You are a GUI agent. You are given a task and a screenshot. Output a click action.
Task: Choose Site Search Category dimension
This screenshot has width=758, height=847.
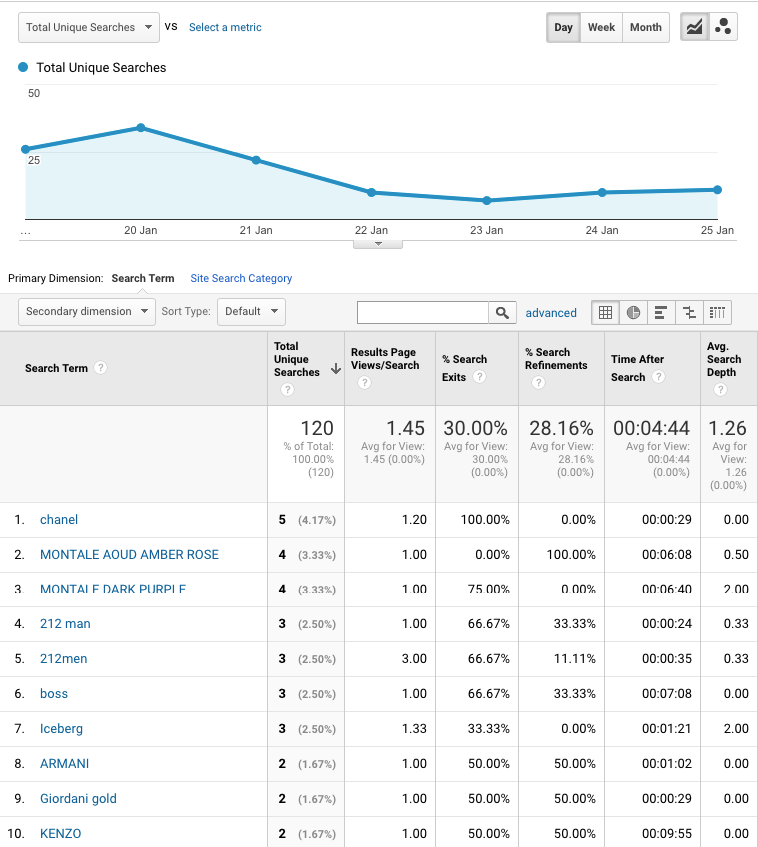[x=241, y=278]
